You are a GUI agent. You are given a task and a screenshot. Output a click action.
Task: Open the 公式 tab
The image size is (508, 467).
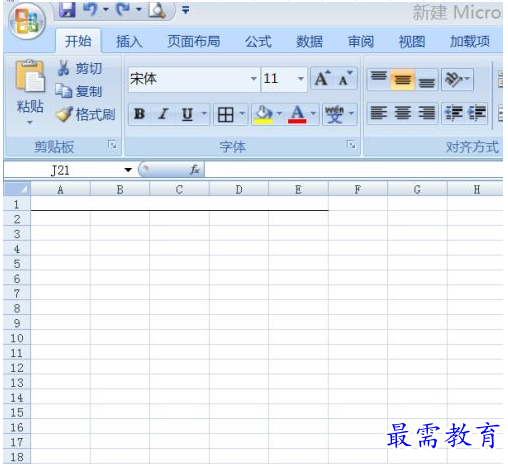click(258, 42)
